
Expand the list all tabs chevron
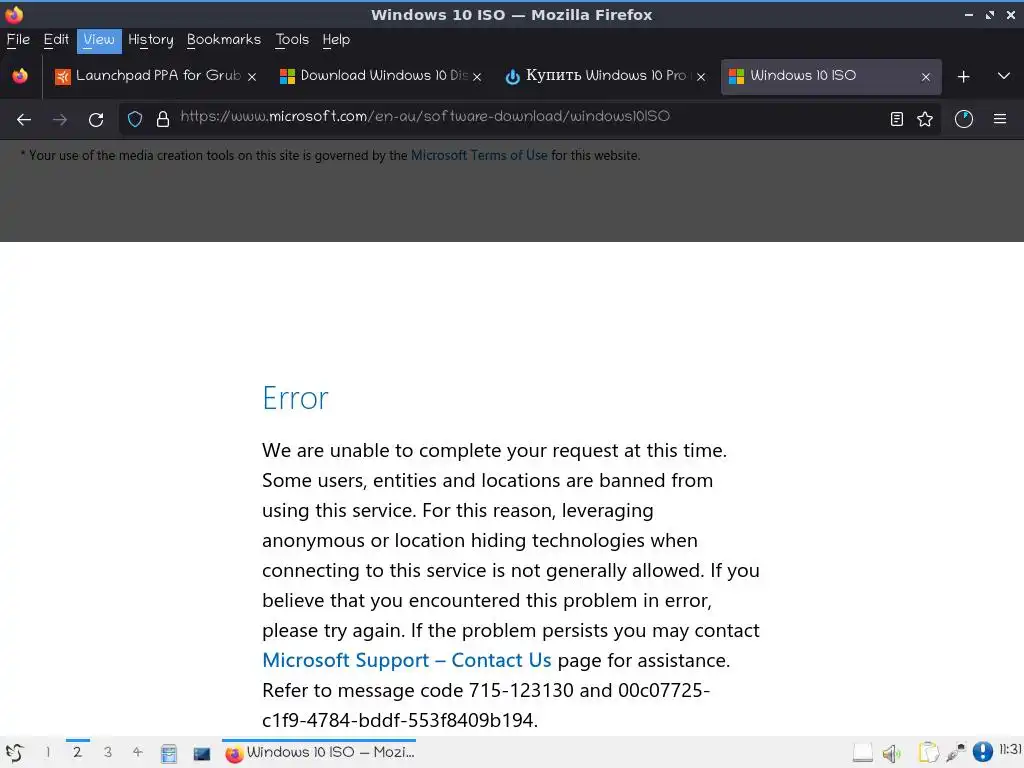tap(1004, 76)
